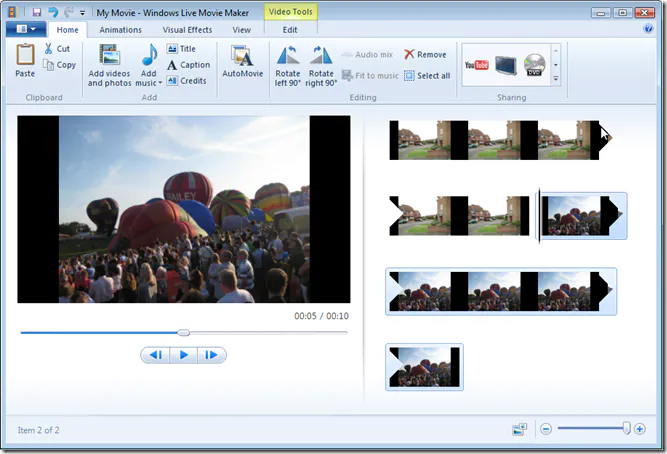The image size is (667, 454).
Task: Open the Animations tab
Action: point(120,30)
